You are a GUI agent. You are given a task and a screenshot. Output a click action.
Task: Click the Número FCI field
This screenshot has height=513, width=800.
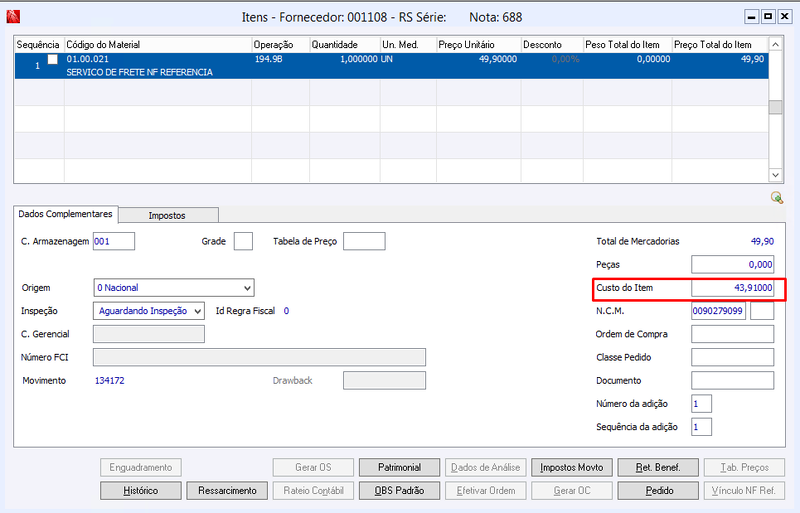click(259, 357)
